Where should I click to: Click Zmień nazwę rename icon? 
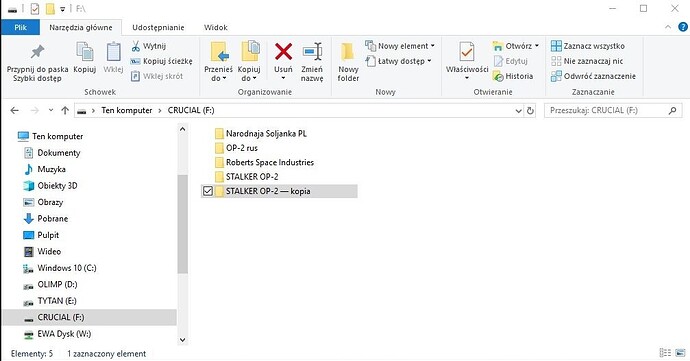(312, 52)
